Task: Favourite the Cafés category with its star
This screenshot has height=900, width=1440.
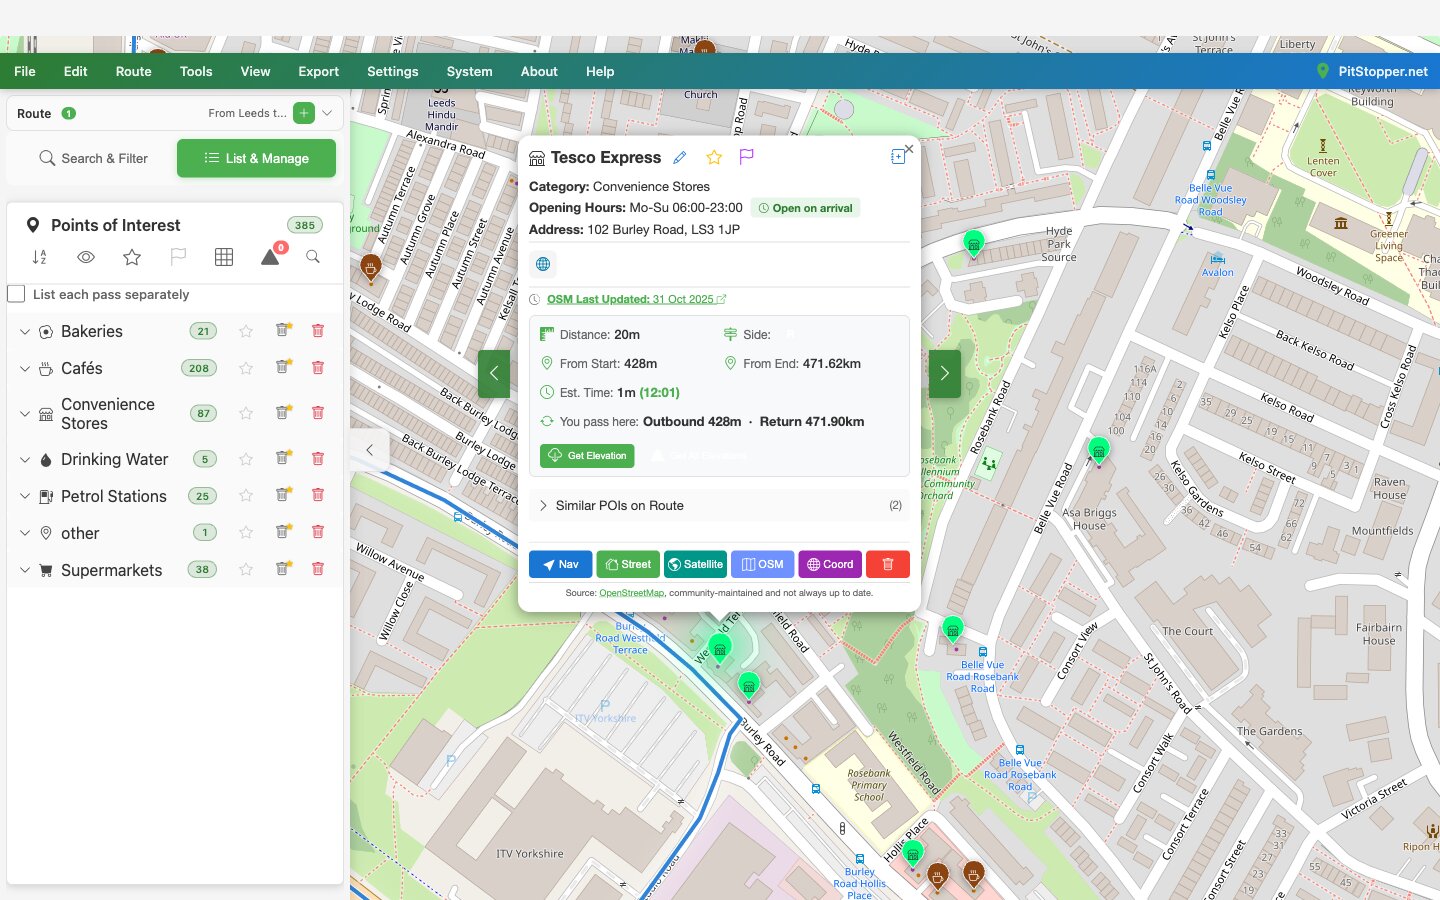Action: (x=246, y=368)
